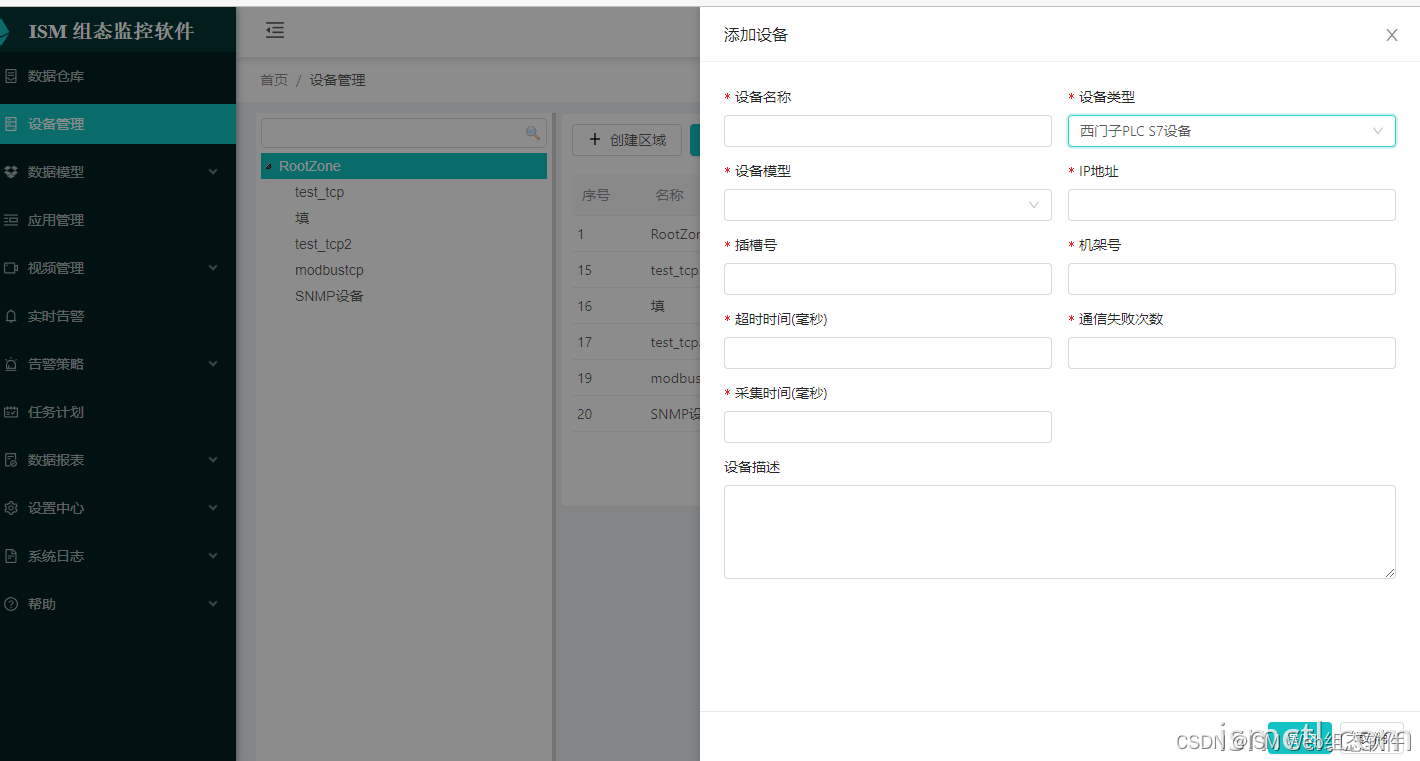
Task: Click the 通信失败次数 input field
Action: pyautogui.click(x=1232, y=353)
